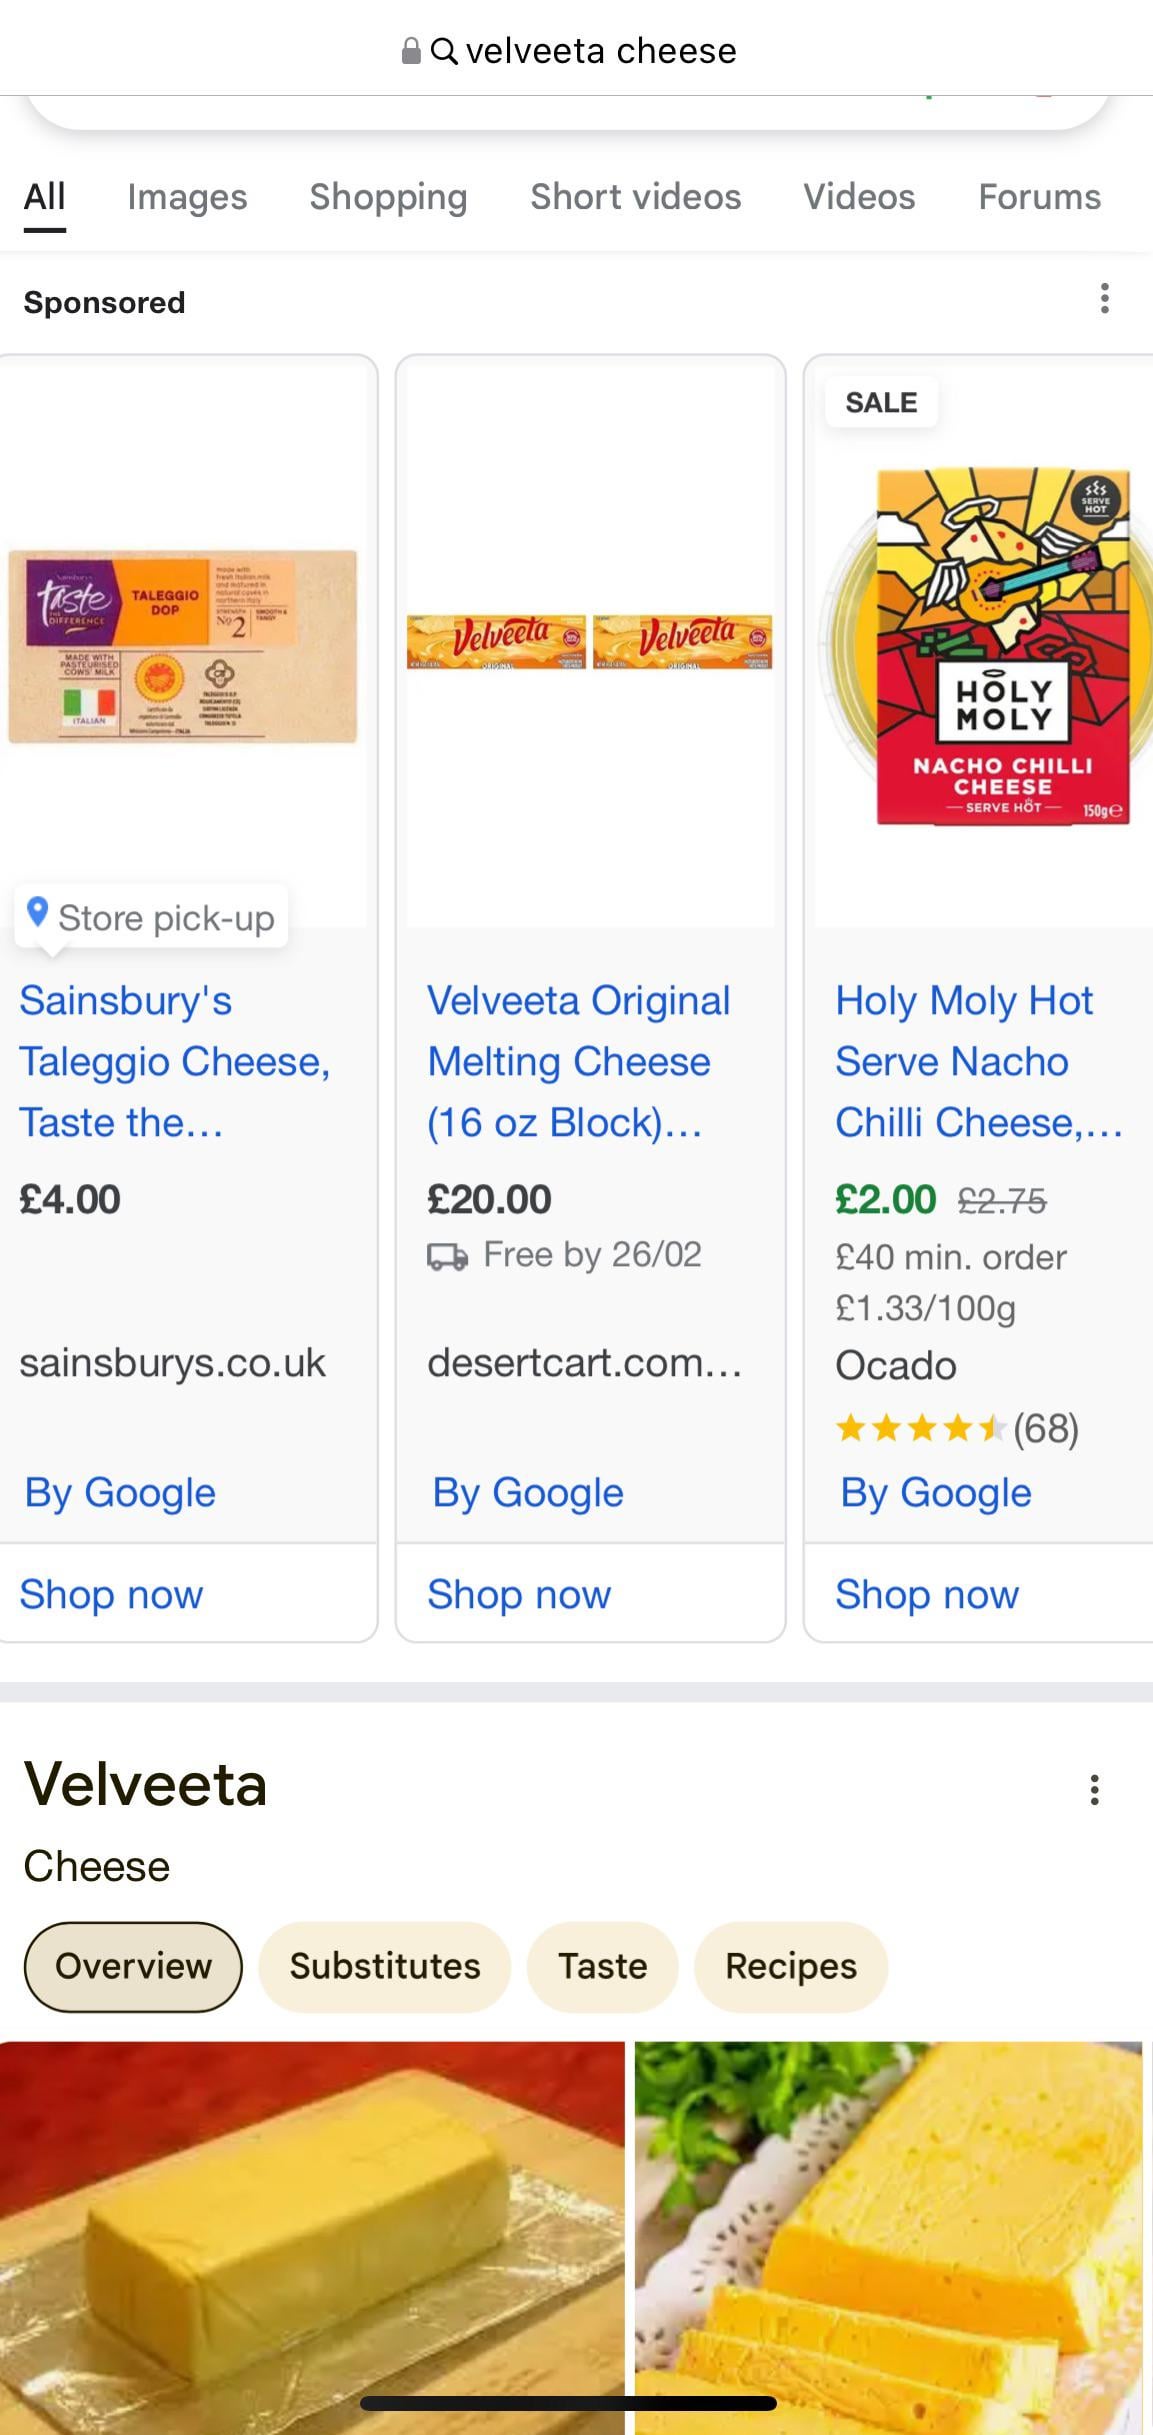Open Sainsbury's Taleggio Cheese product link
The image size is (1153, 2435).
[175, 1061]
